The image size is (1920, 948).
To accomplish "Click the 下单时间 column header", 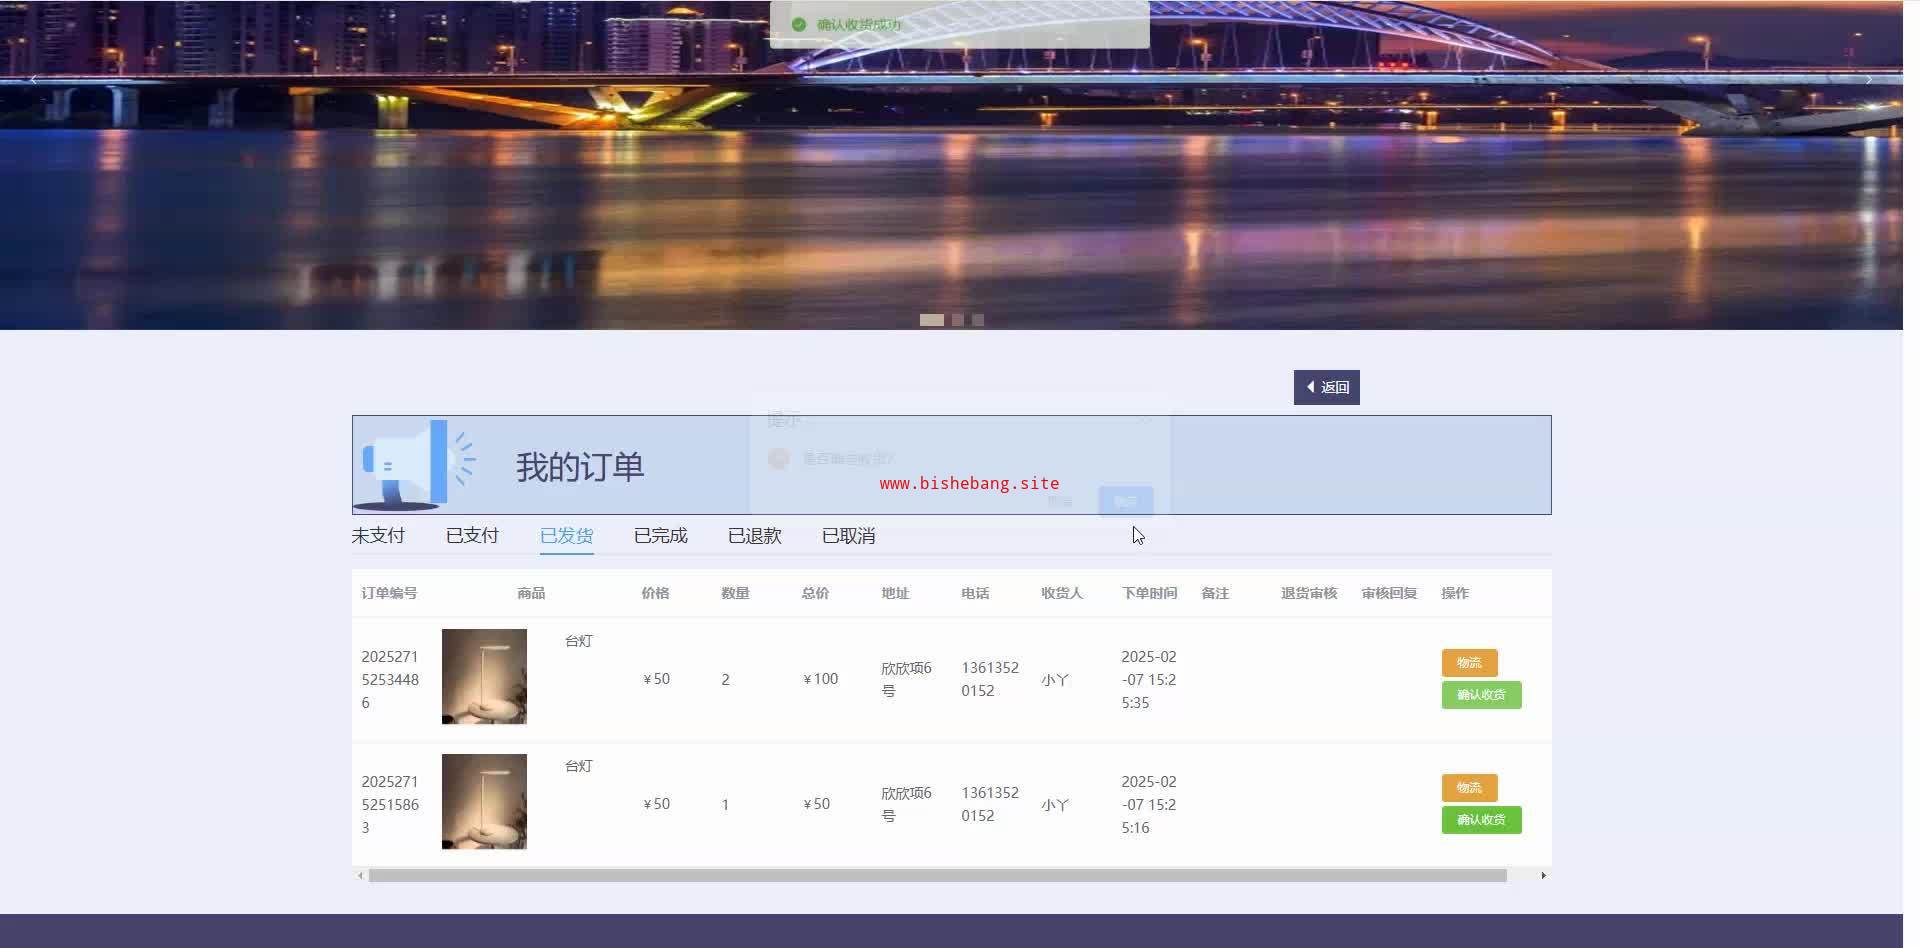I will point(1149,593).
